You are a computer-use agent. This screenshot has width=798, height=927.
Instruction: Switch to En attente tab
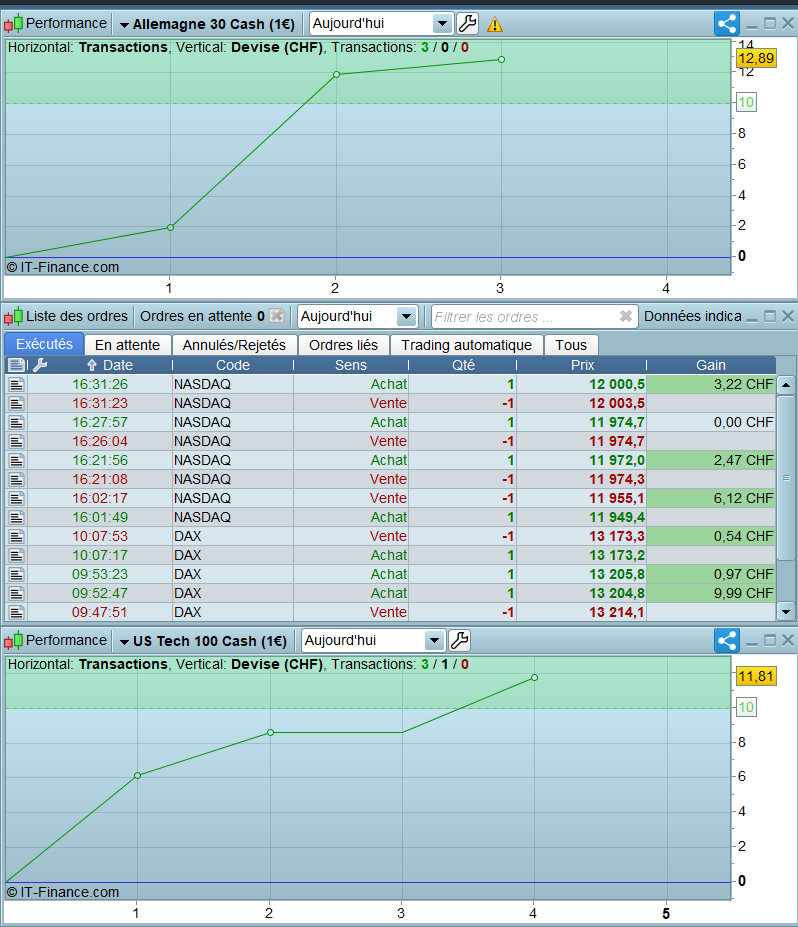point(127,345)
